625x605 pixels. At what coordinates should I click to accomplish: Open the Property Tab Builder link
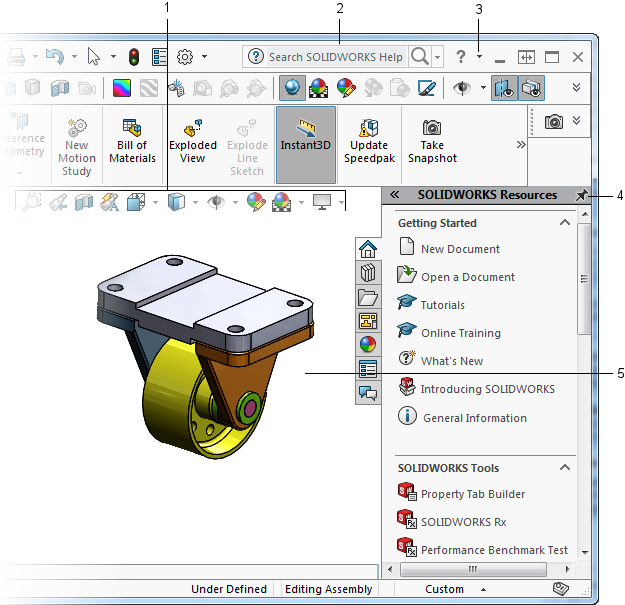click(x=472, y=494)
